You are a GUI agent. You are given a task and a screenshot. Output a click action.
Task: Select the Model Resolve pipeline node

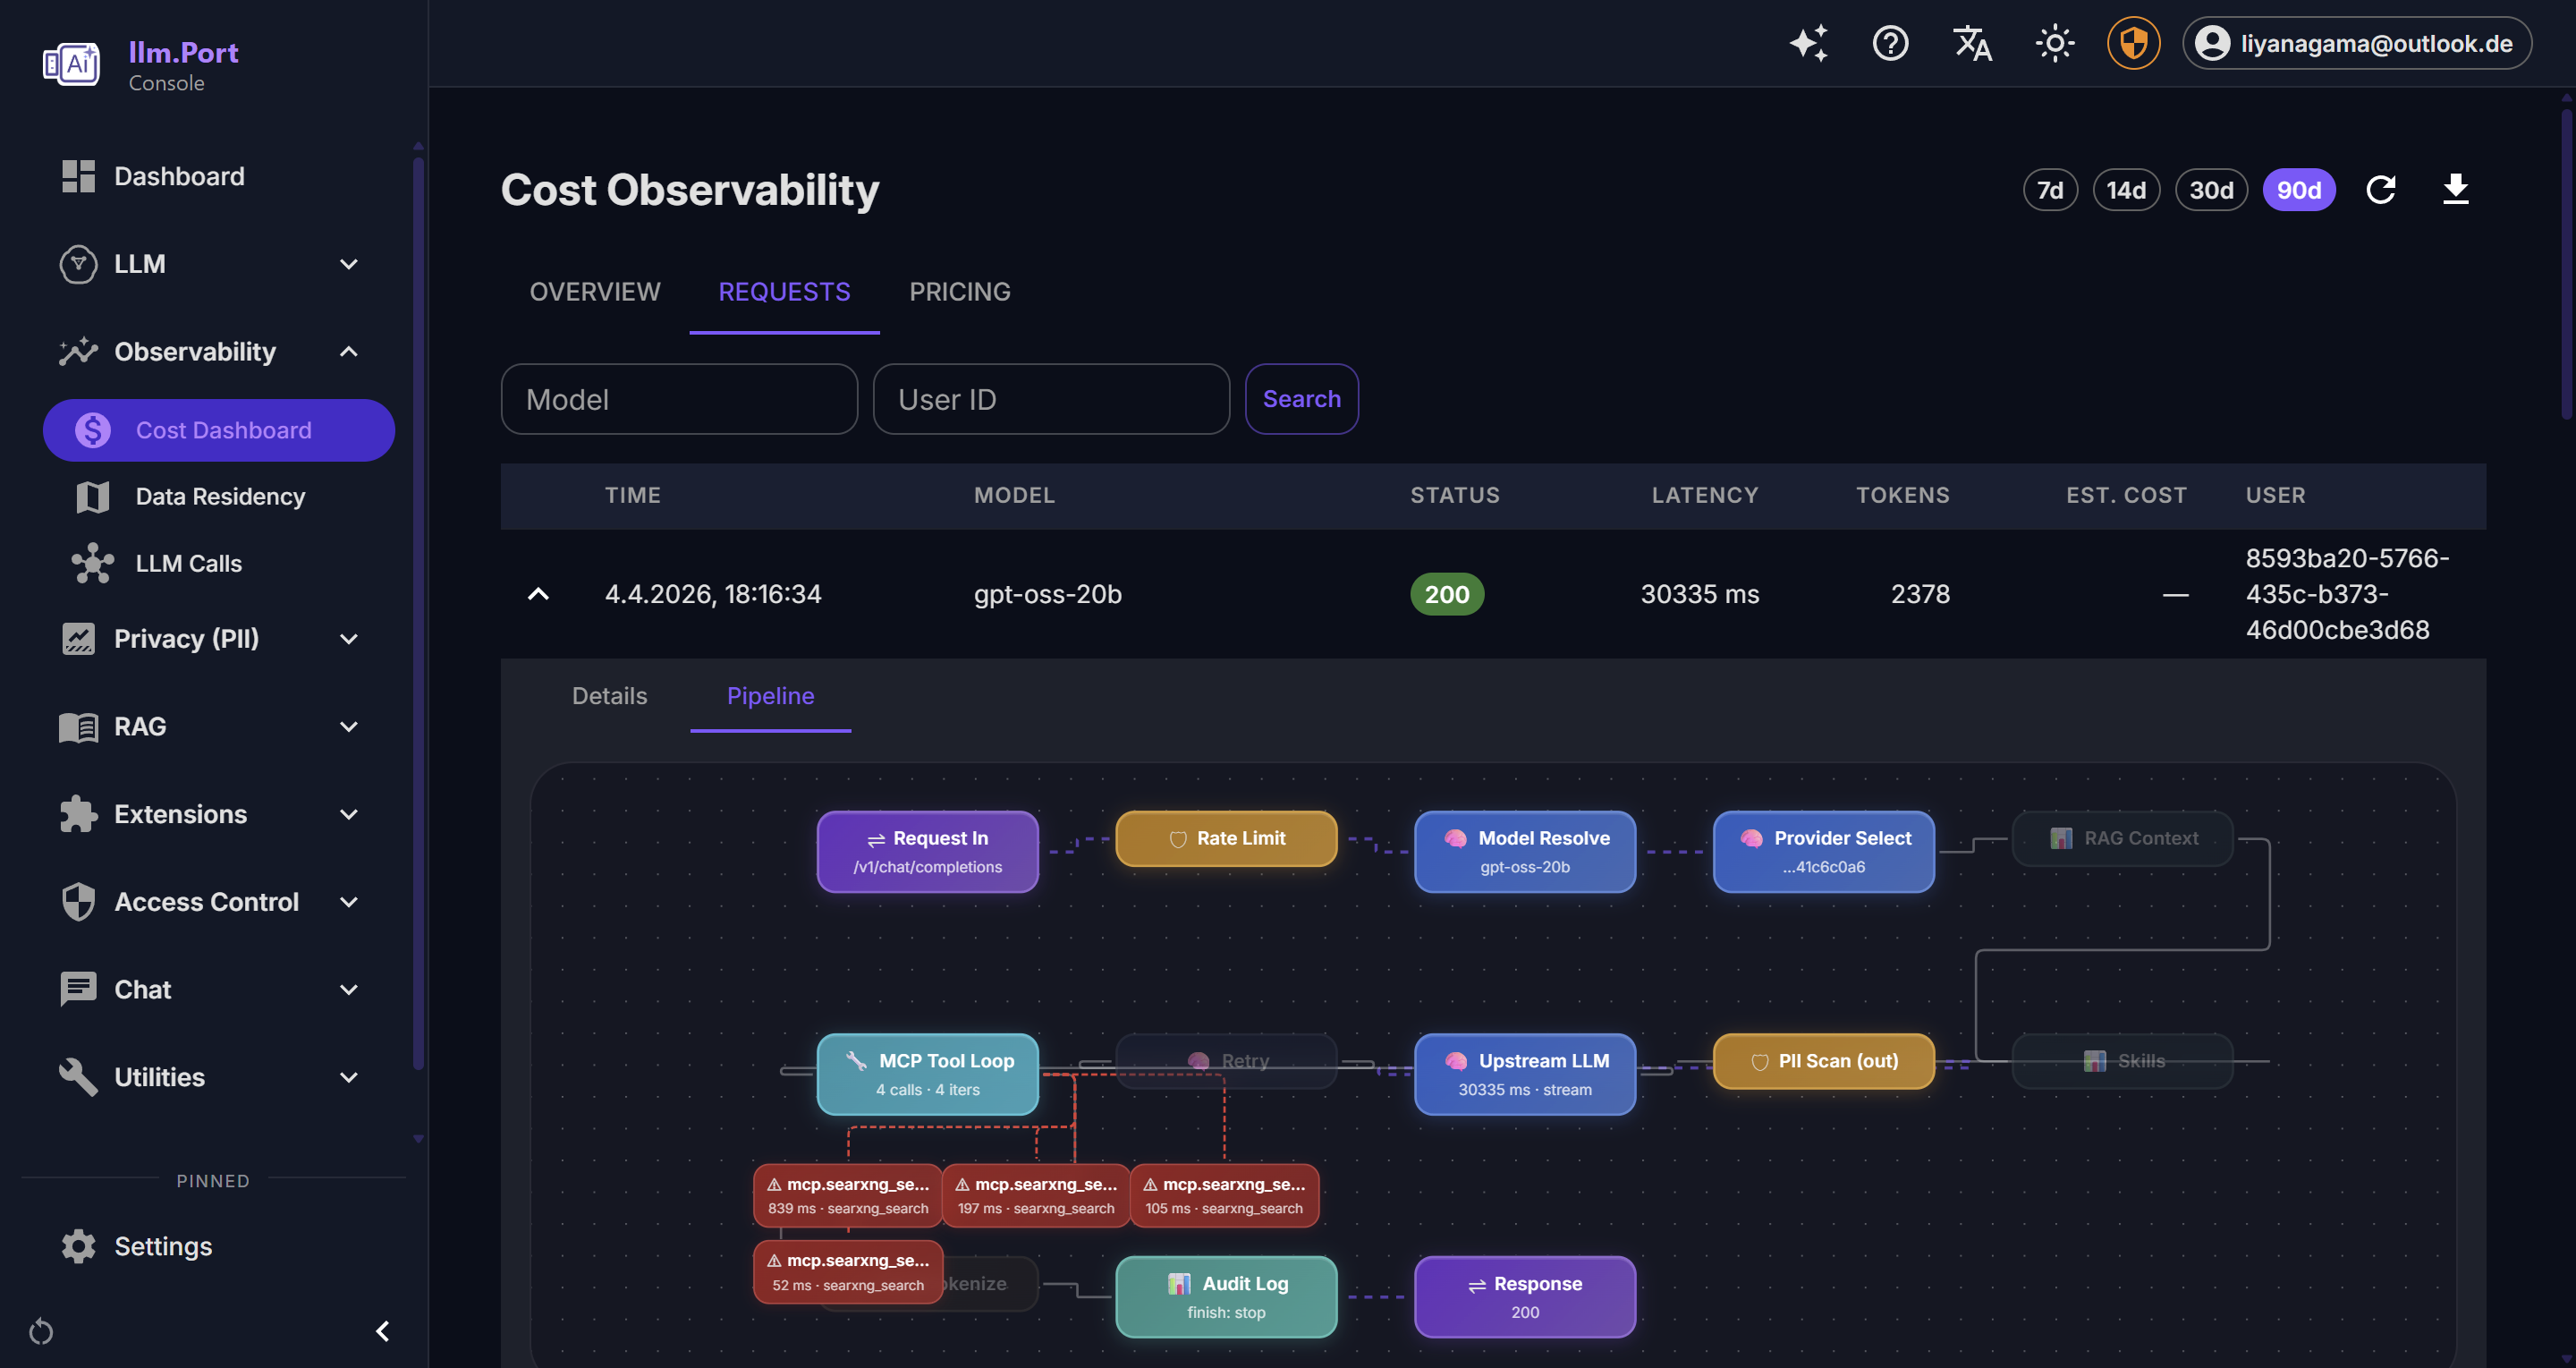click(1525, 852)
